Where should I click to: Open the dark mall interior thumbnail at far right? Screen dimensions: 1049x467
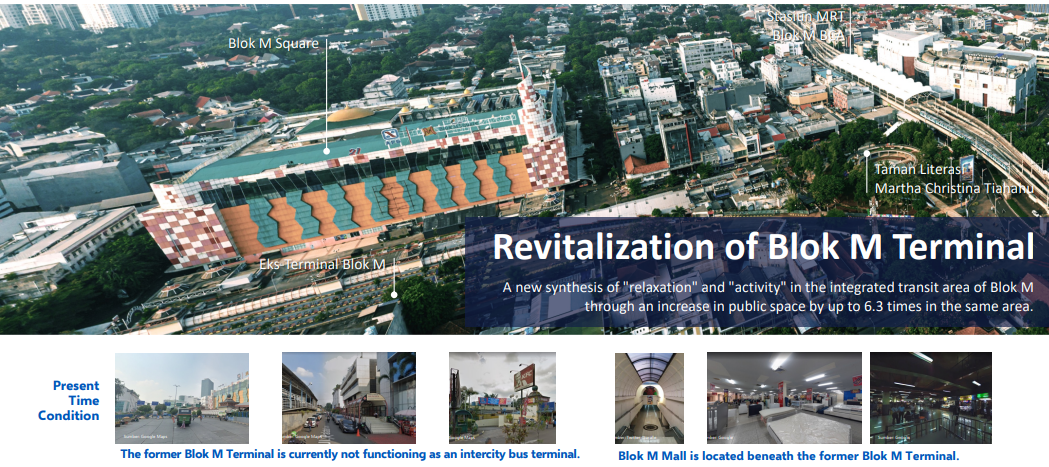(930, 397)
